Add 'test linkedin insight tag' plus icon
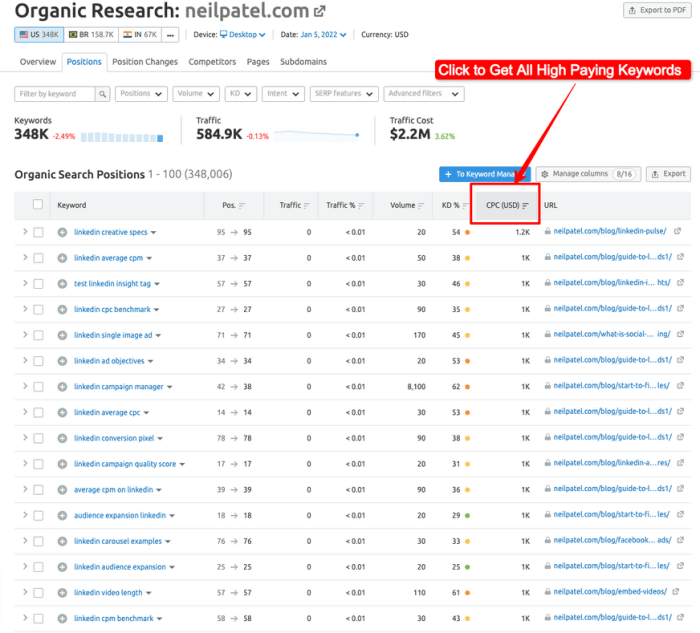This screenshot has height=633, width=700. pos(62,283)
